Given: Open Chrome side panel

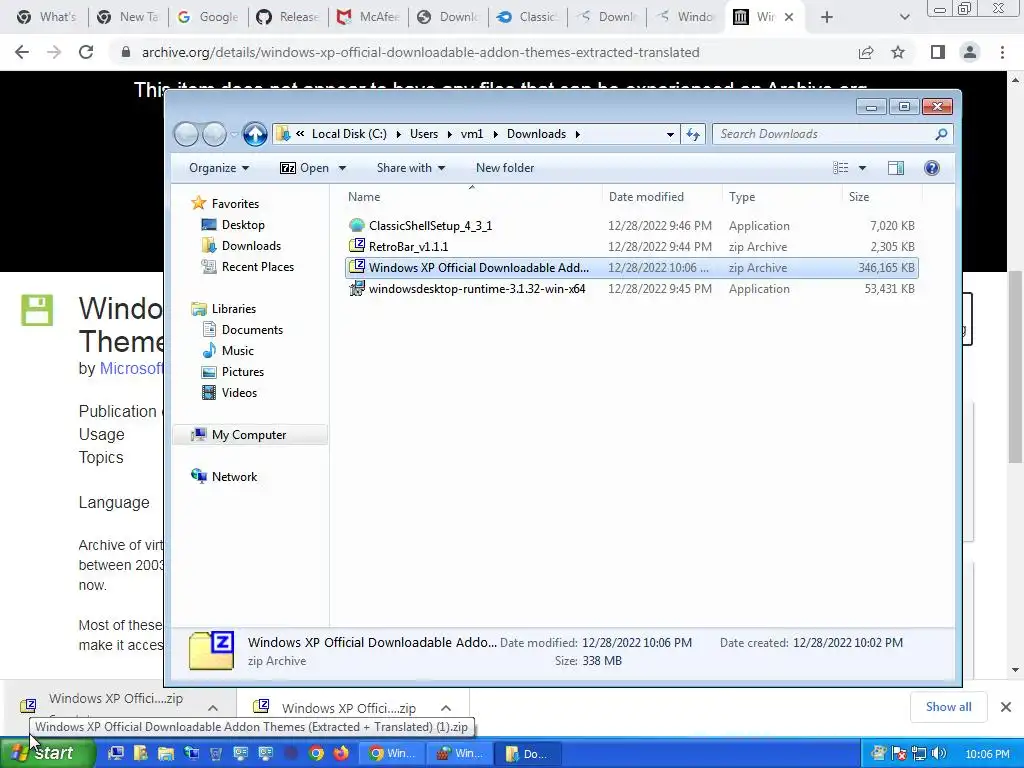Looking at the screenshot, I should tap(938, 52).
